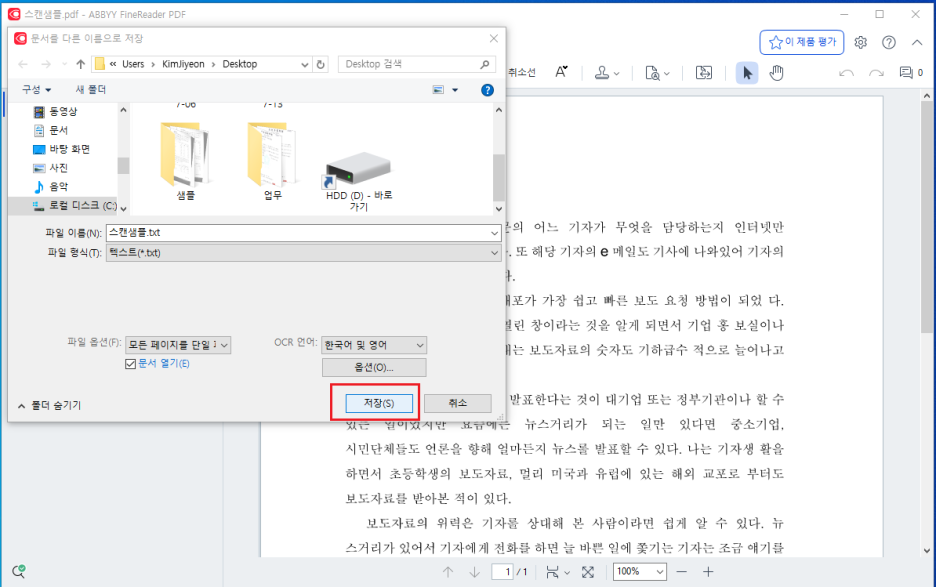The height and width of the screenshot is (587, 936).
Task: Go to next page arrow in bottom bar
Action: [474, 572]
